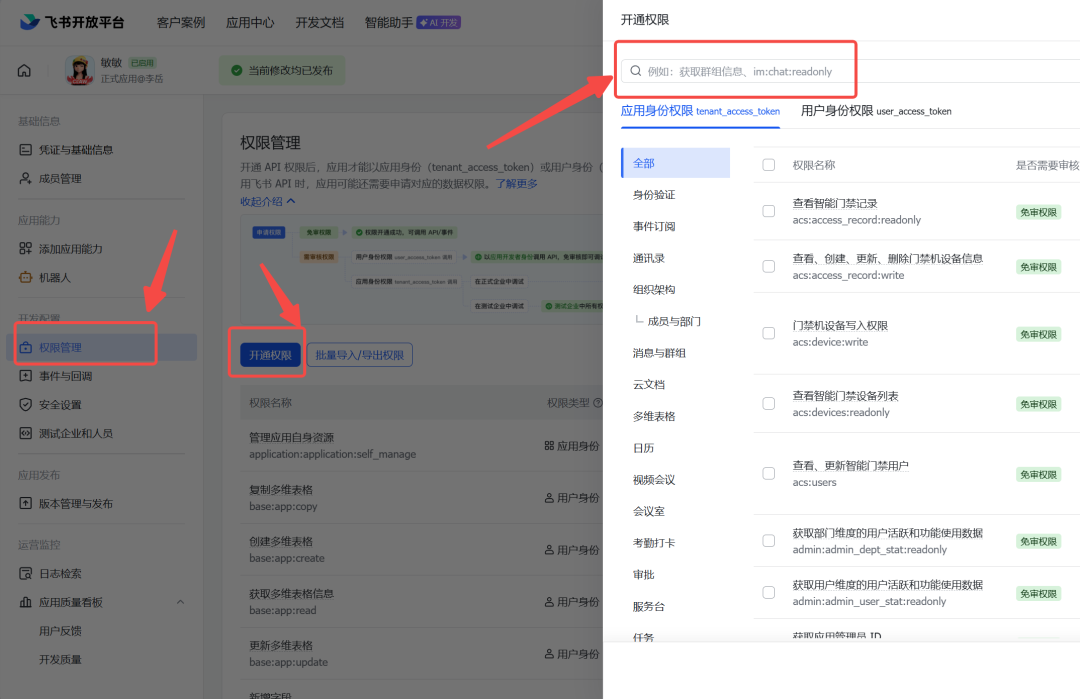Check 查看智能门禁记录 permission
The height and width of the screenshot is (699, 1080).
click(769, 211)
